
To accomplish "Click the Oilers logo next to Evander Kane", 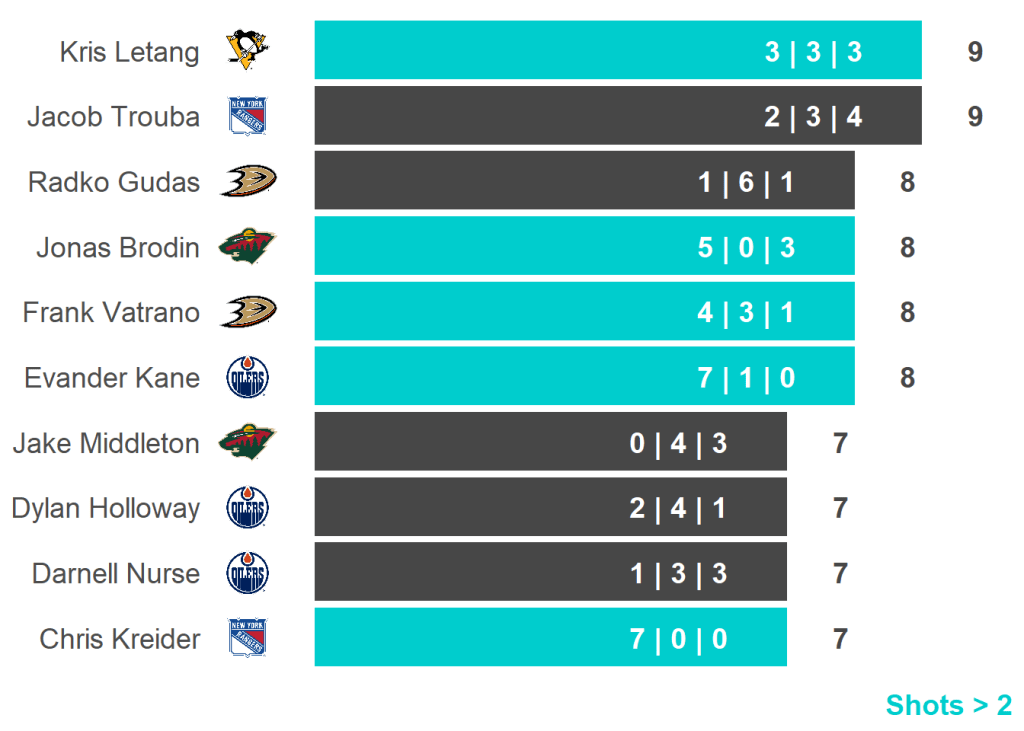I will pos(247,378).
